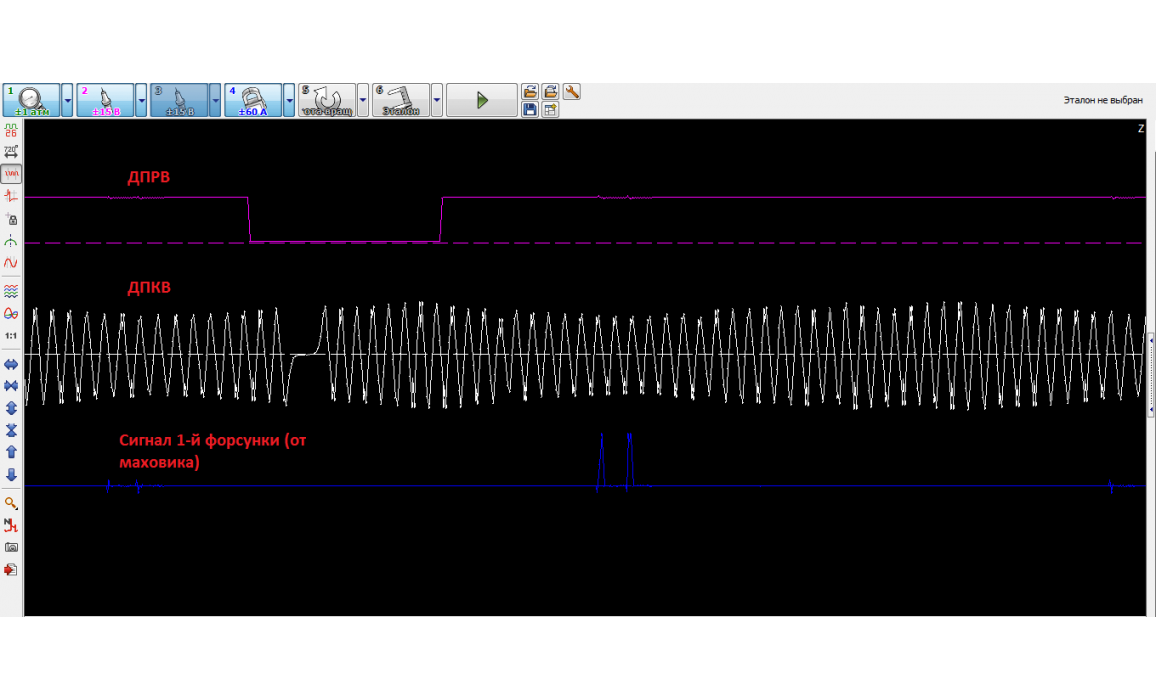Toggle the lock icon in left sidebar
Image resolution: width=1156 pixels, height=700 pixels.
pos(11,218)
